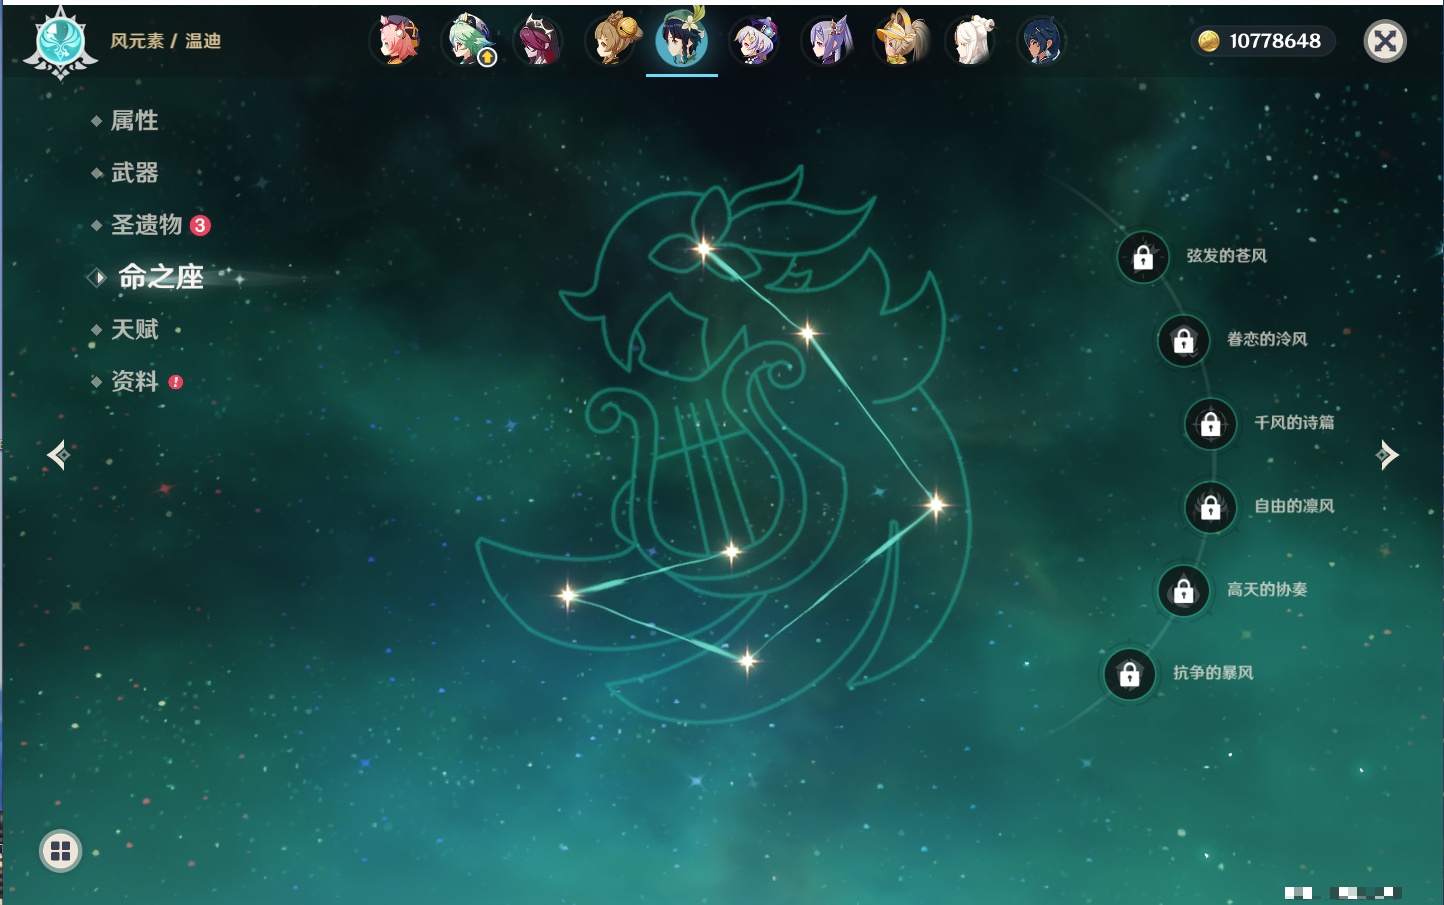Open the grid menu button
Viewport: 1444px width, 905px height.
[60, 851]
